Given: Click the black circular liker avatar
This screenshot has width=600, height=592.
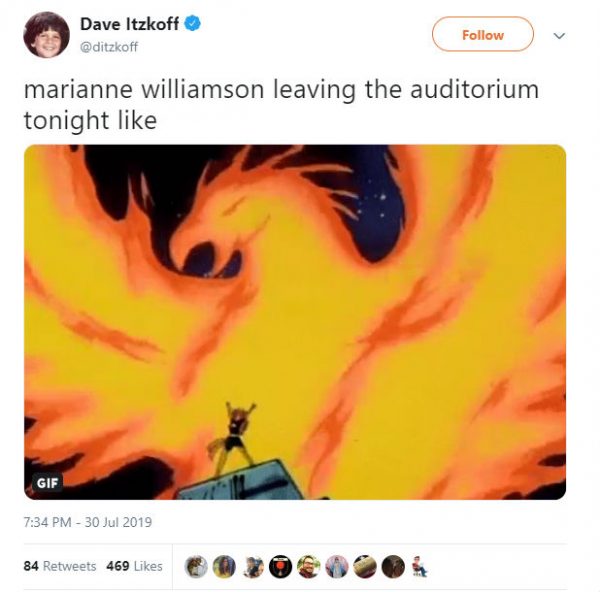Looking at the screenshot, I should 280,566.
